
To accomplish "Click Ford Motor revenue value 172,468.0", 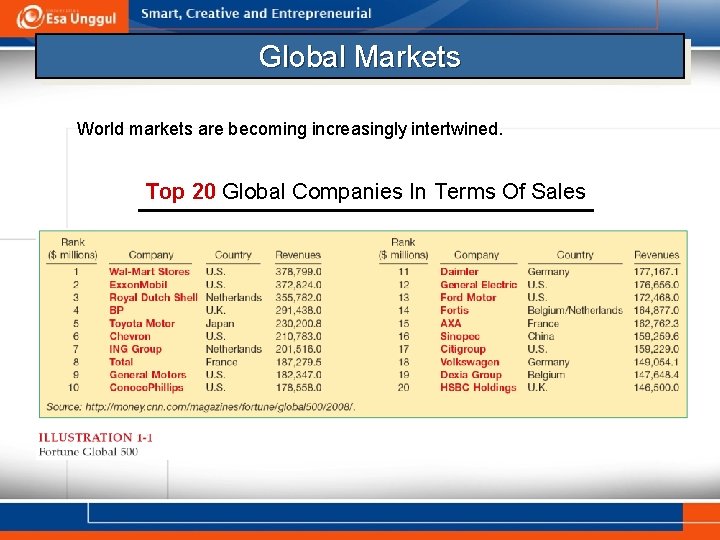I will (656, 297).
